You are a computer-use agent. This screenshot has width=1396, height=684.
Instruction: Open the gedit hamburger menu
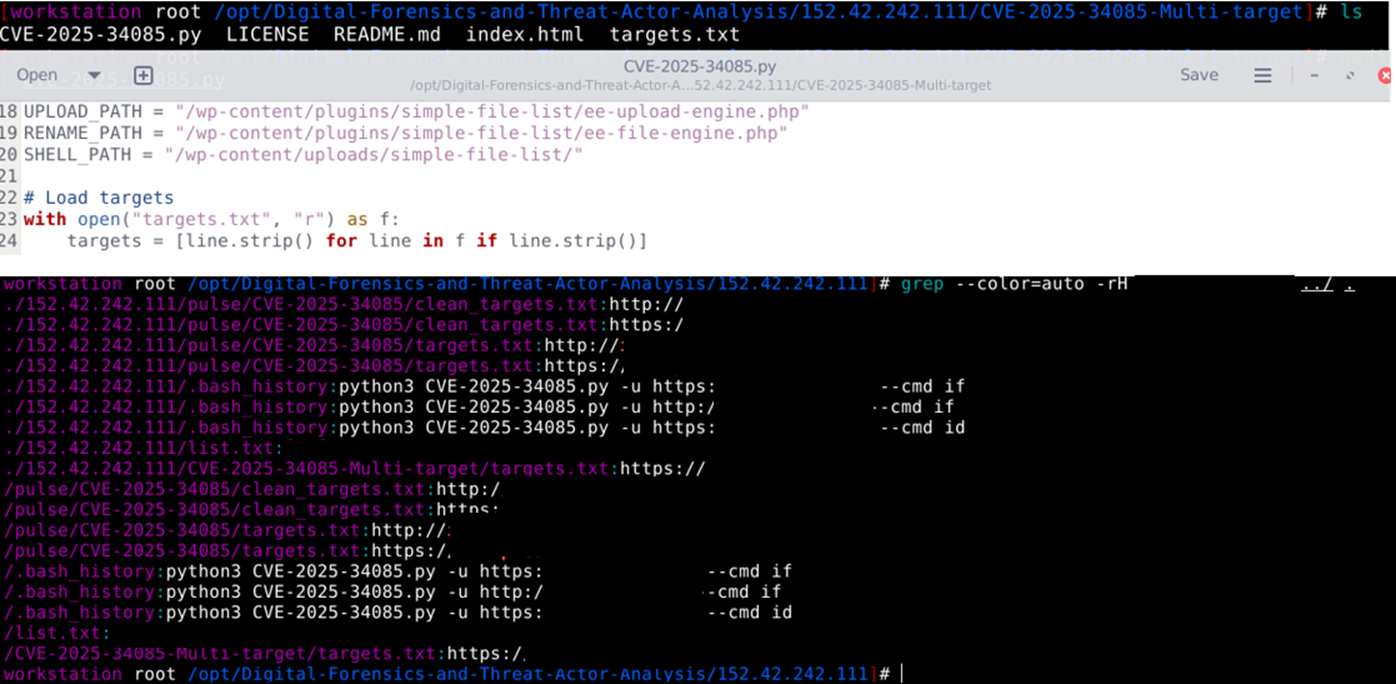[1263, 76]
